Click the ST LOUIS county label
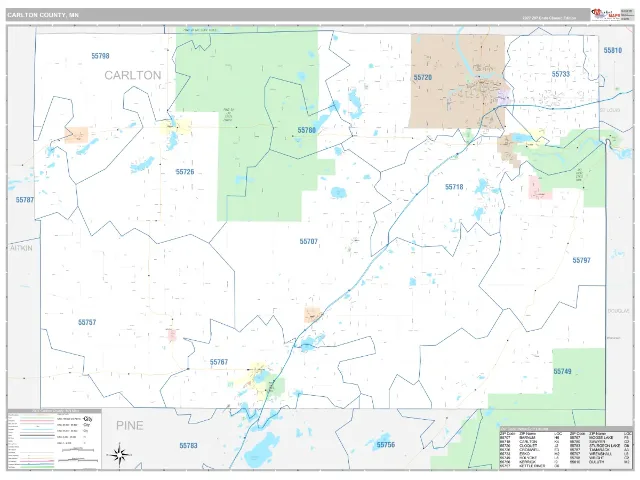The width and height of the screenshot is (640, 480). point(610,110)
